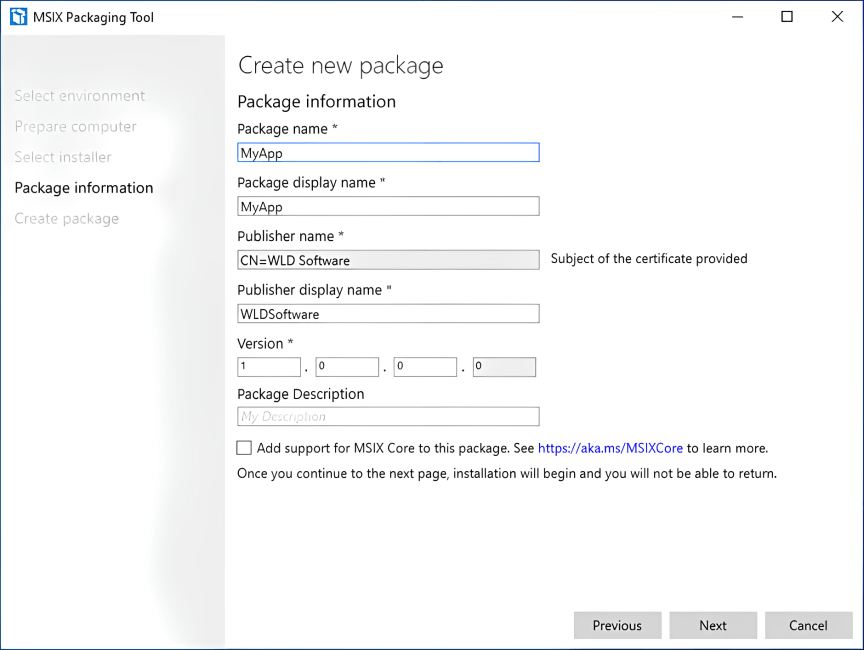This screenshot has width=864, height=650.
Task: Go to the Prepare computer step
Action: click(x=75, y=127)
